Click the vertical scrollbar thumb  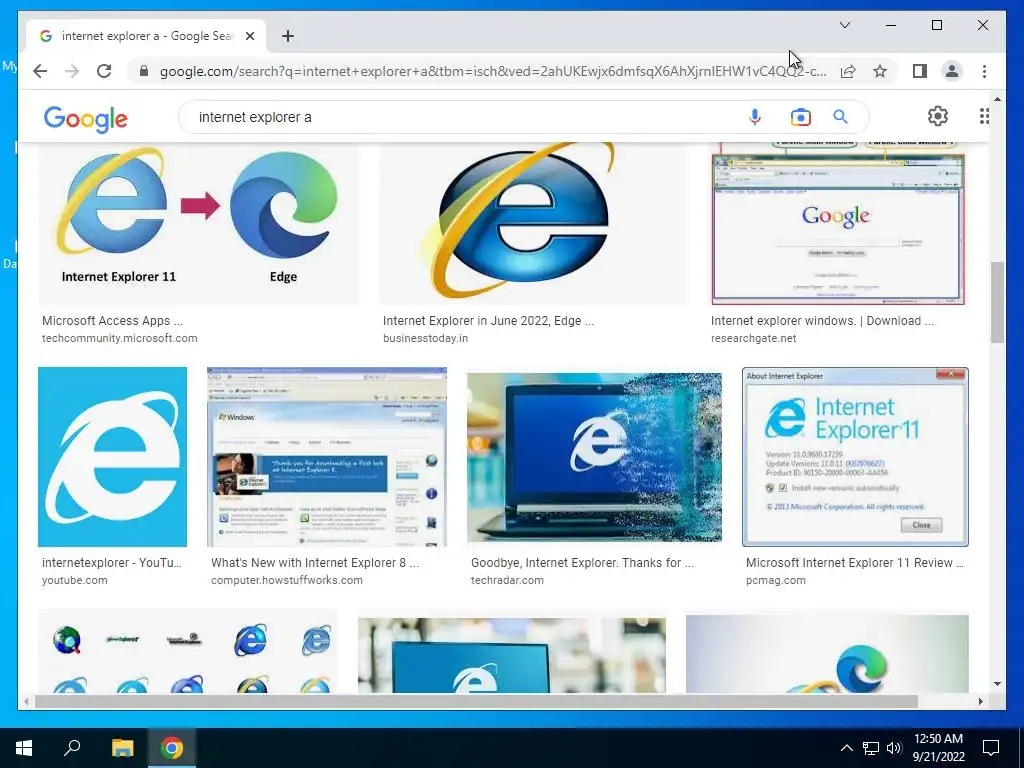(x=997, y=302)
